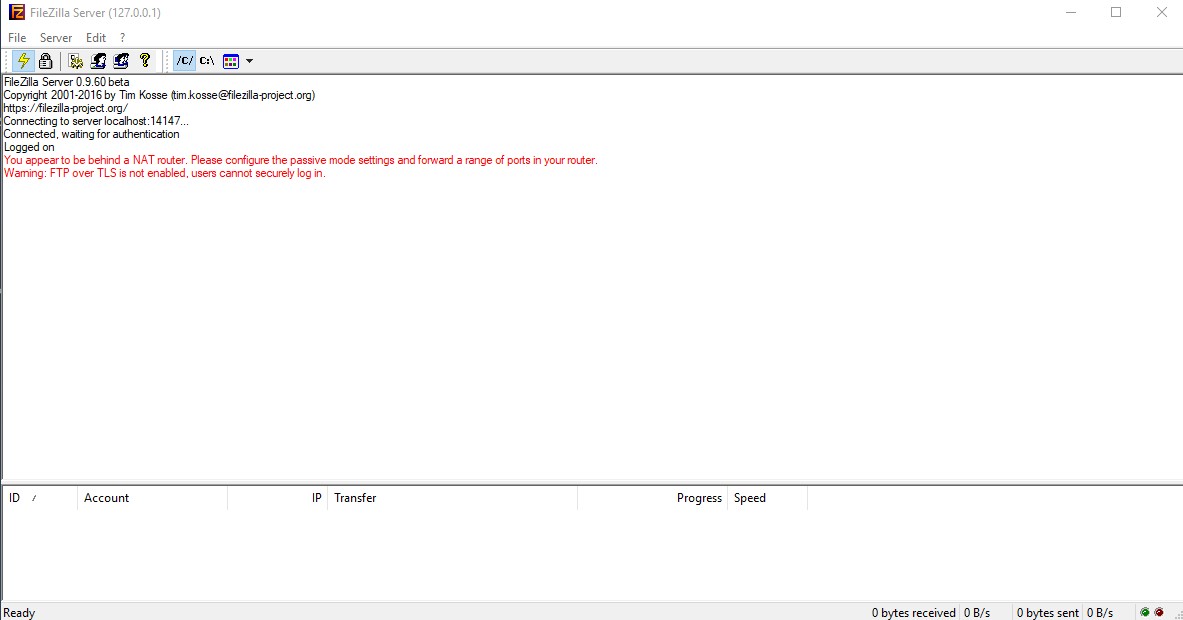Viewport: 1183px width, 620px height.
Task: Switch to /C/ path display format
Action: [185, 61]
